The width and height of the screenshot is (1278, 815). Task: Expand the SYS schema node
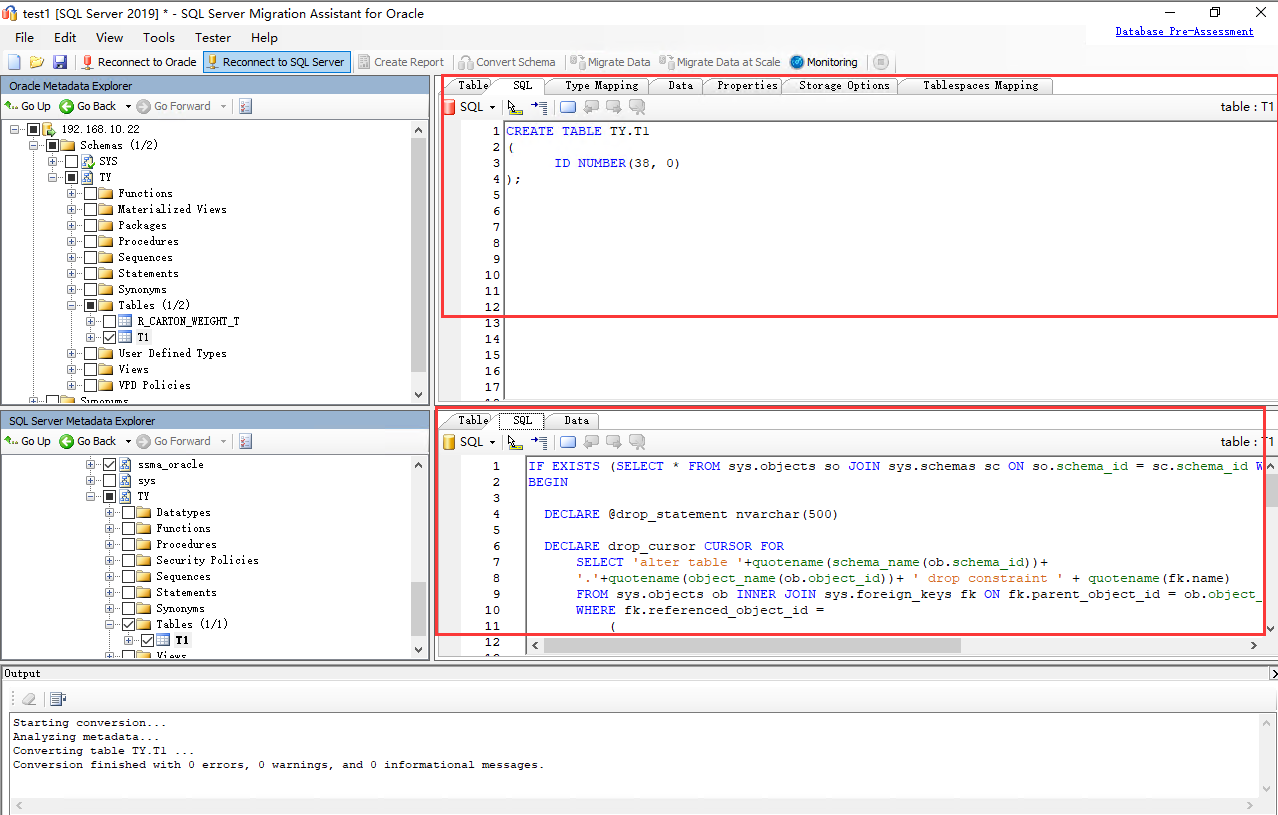53,161
